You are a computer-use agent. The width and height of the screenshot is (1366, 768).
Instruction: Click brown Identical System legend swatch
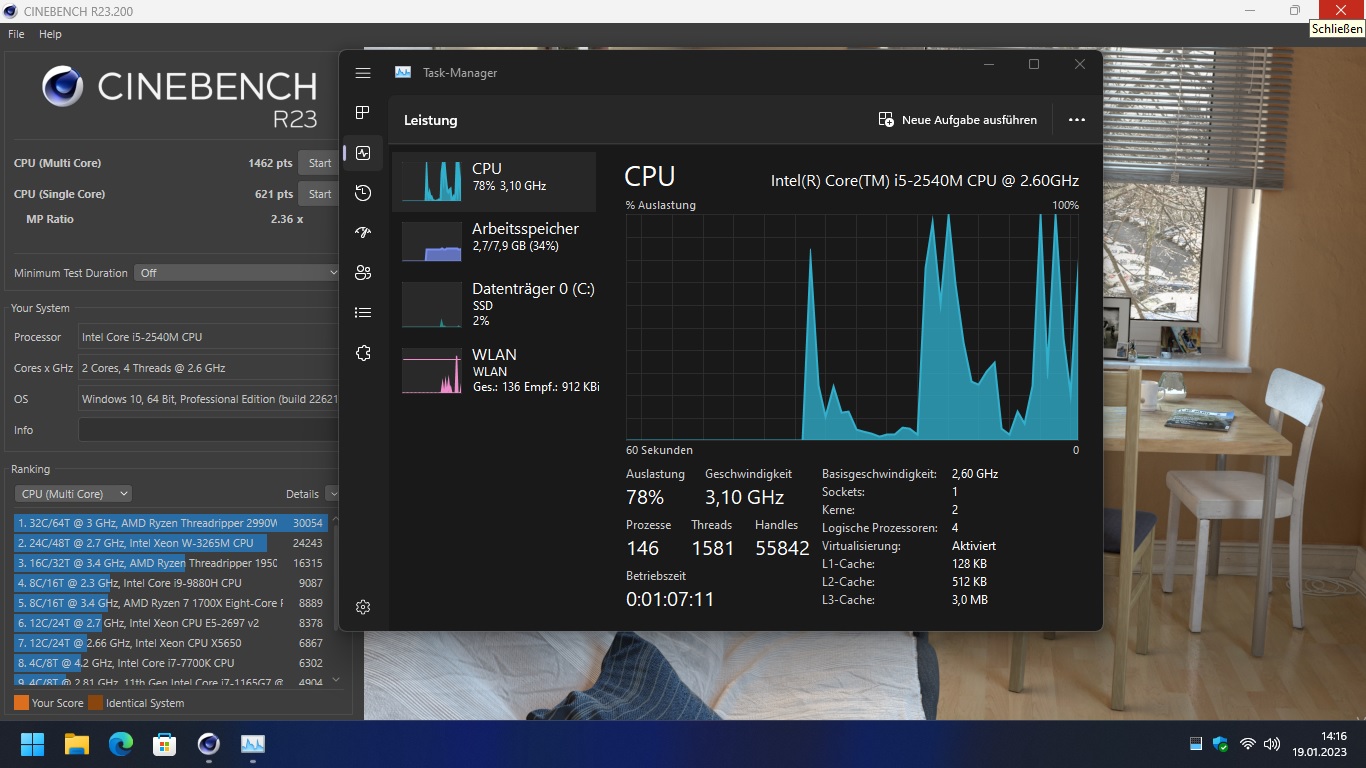(95, 703)
